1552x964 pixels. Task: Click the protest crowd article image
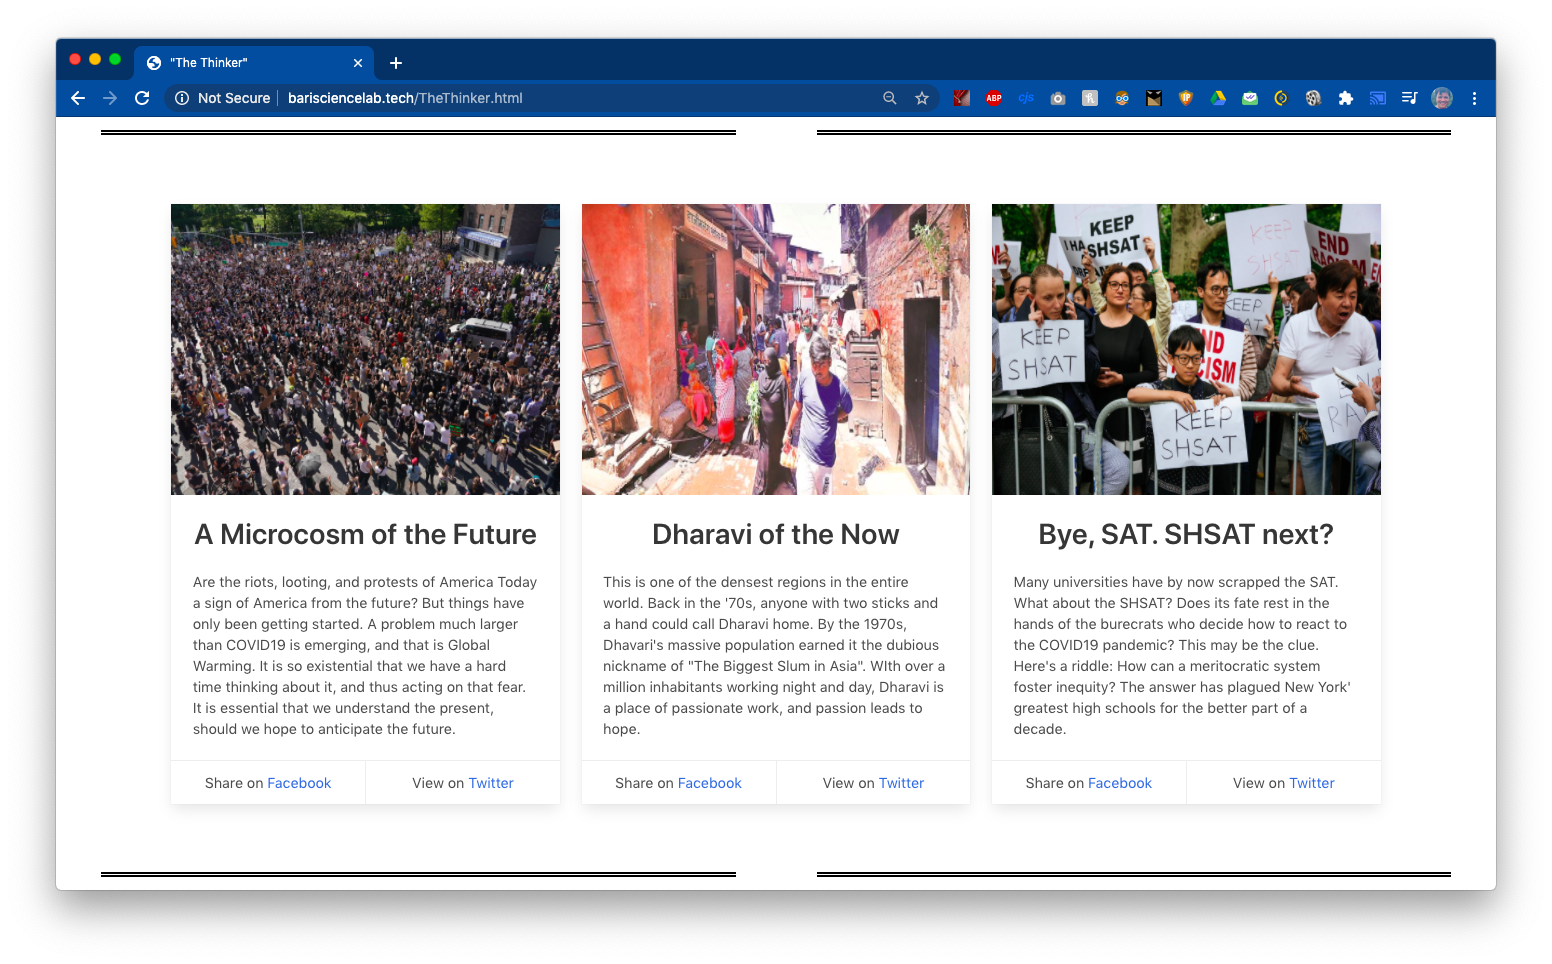pyautogui.click(x=365, y=349)
